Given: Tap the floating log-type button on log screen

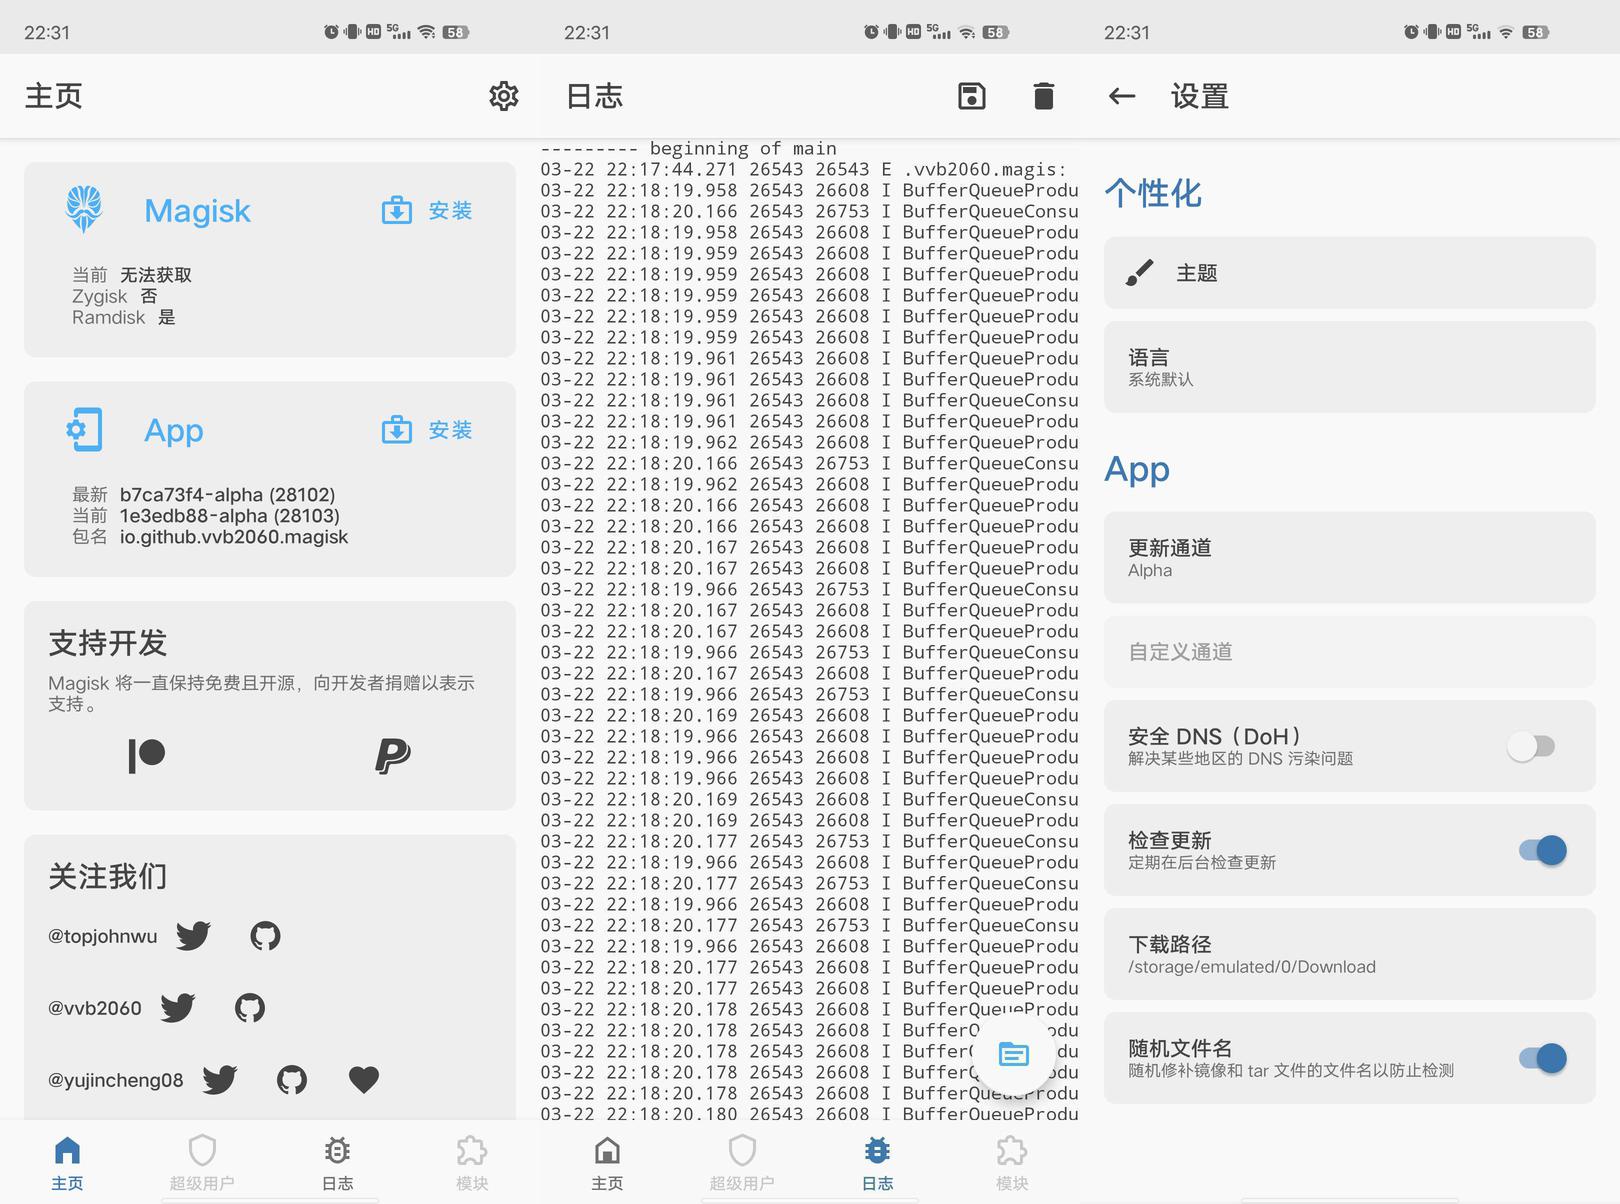Looking at the screenshot, I should pos(1014,1054).
